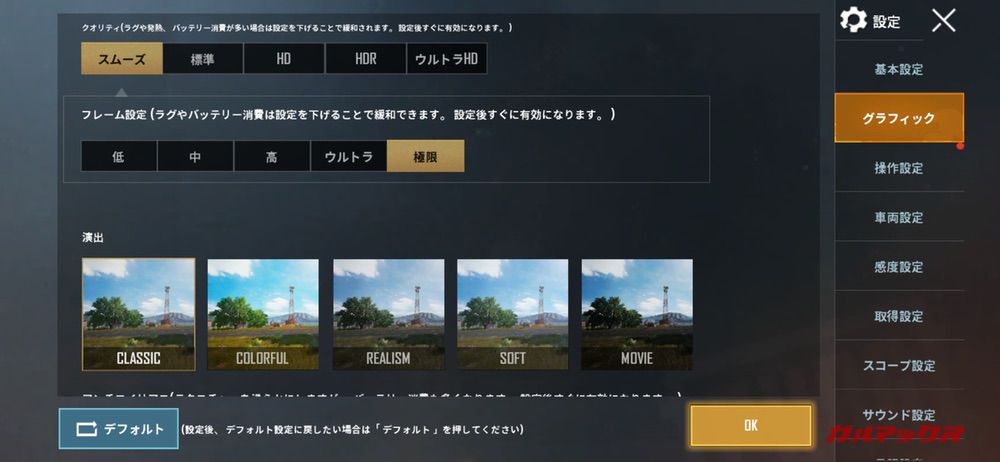Select 標準 graphics quality
The height and width of the screenshot is (462, 1000).
coord(203,59)
